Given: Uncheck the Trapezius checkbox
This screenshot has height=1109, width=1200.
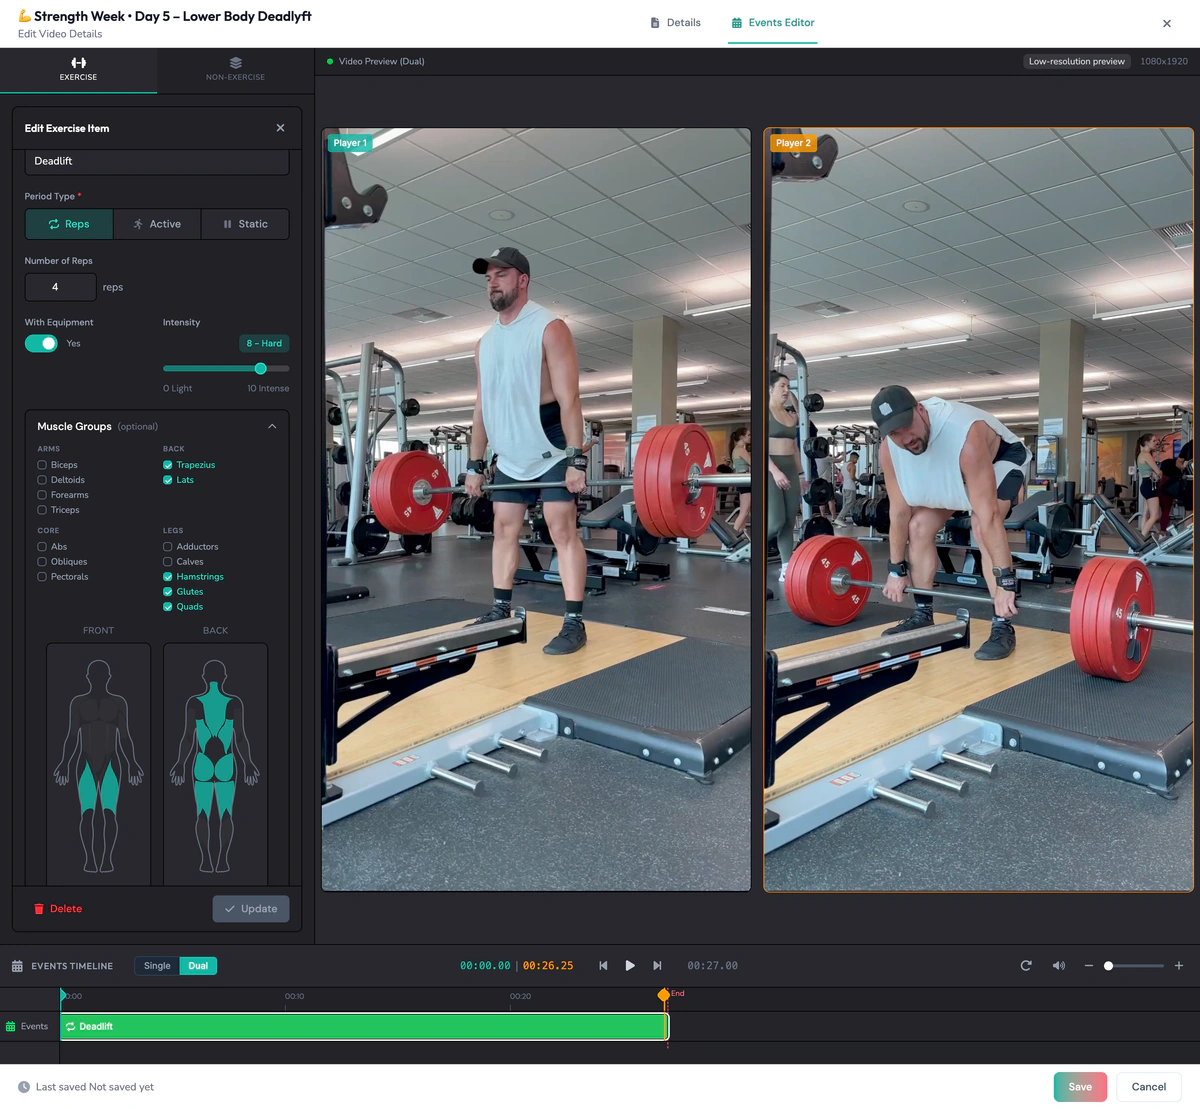Looking at the screenshot, I should (x=168, y=465).
